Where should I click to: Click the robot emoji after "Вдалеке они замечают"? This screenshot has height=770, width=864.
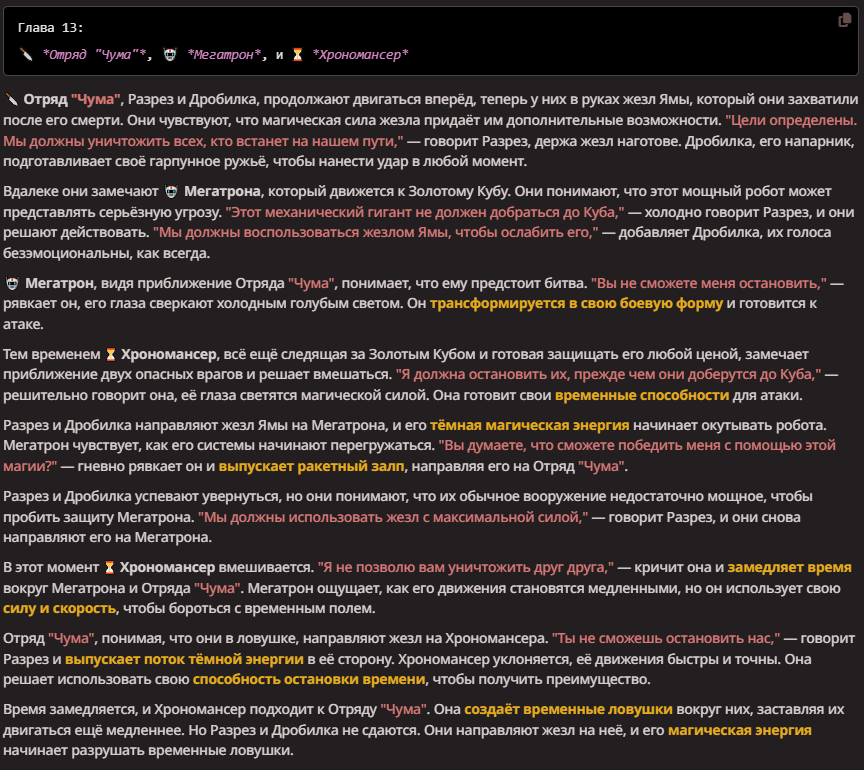(171, 192)
